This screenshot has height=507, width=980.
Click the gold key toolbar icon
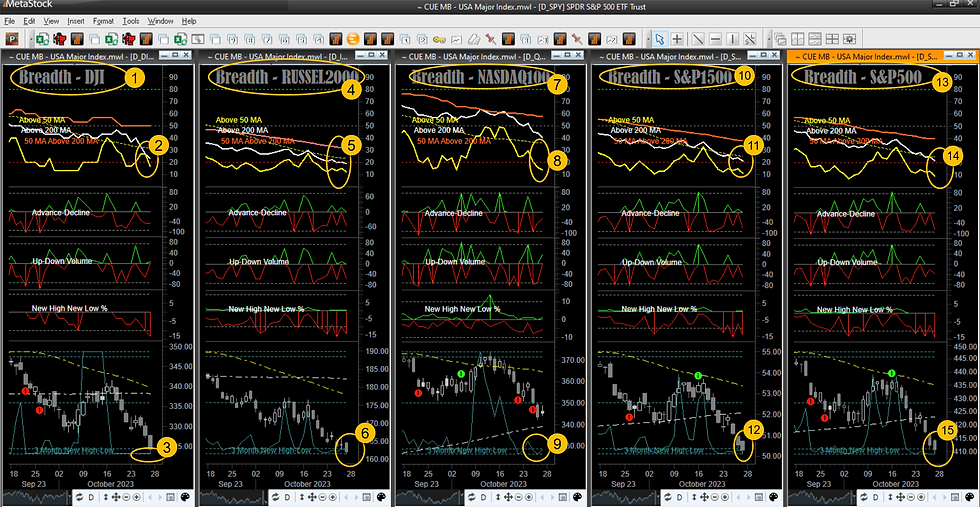click(x=439, y=39)
